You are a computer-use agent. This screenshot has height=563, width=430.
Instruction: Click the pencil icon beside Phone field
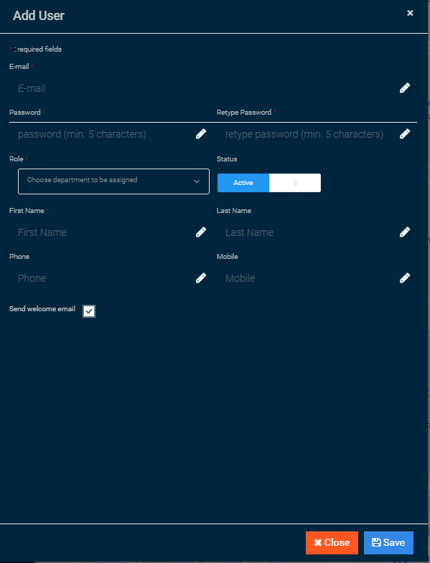[x=201, y=278]
